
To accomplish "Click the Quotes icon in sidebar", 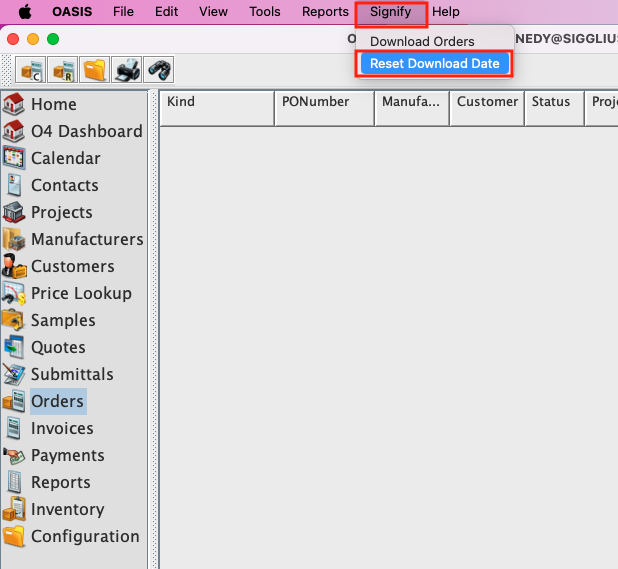I will 14,347.
